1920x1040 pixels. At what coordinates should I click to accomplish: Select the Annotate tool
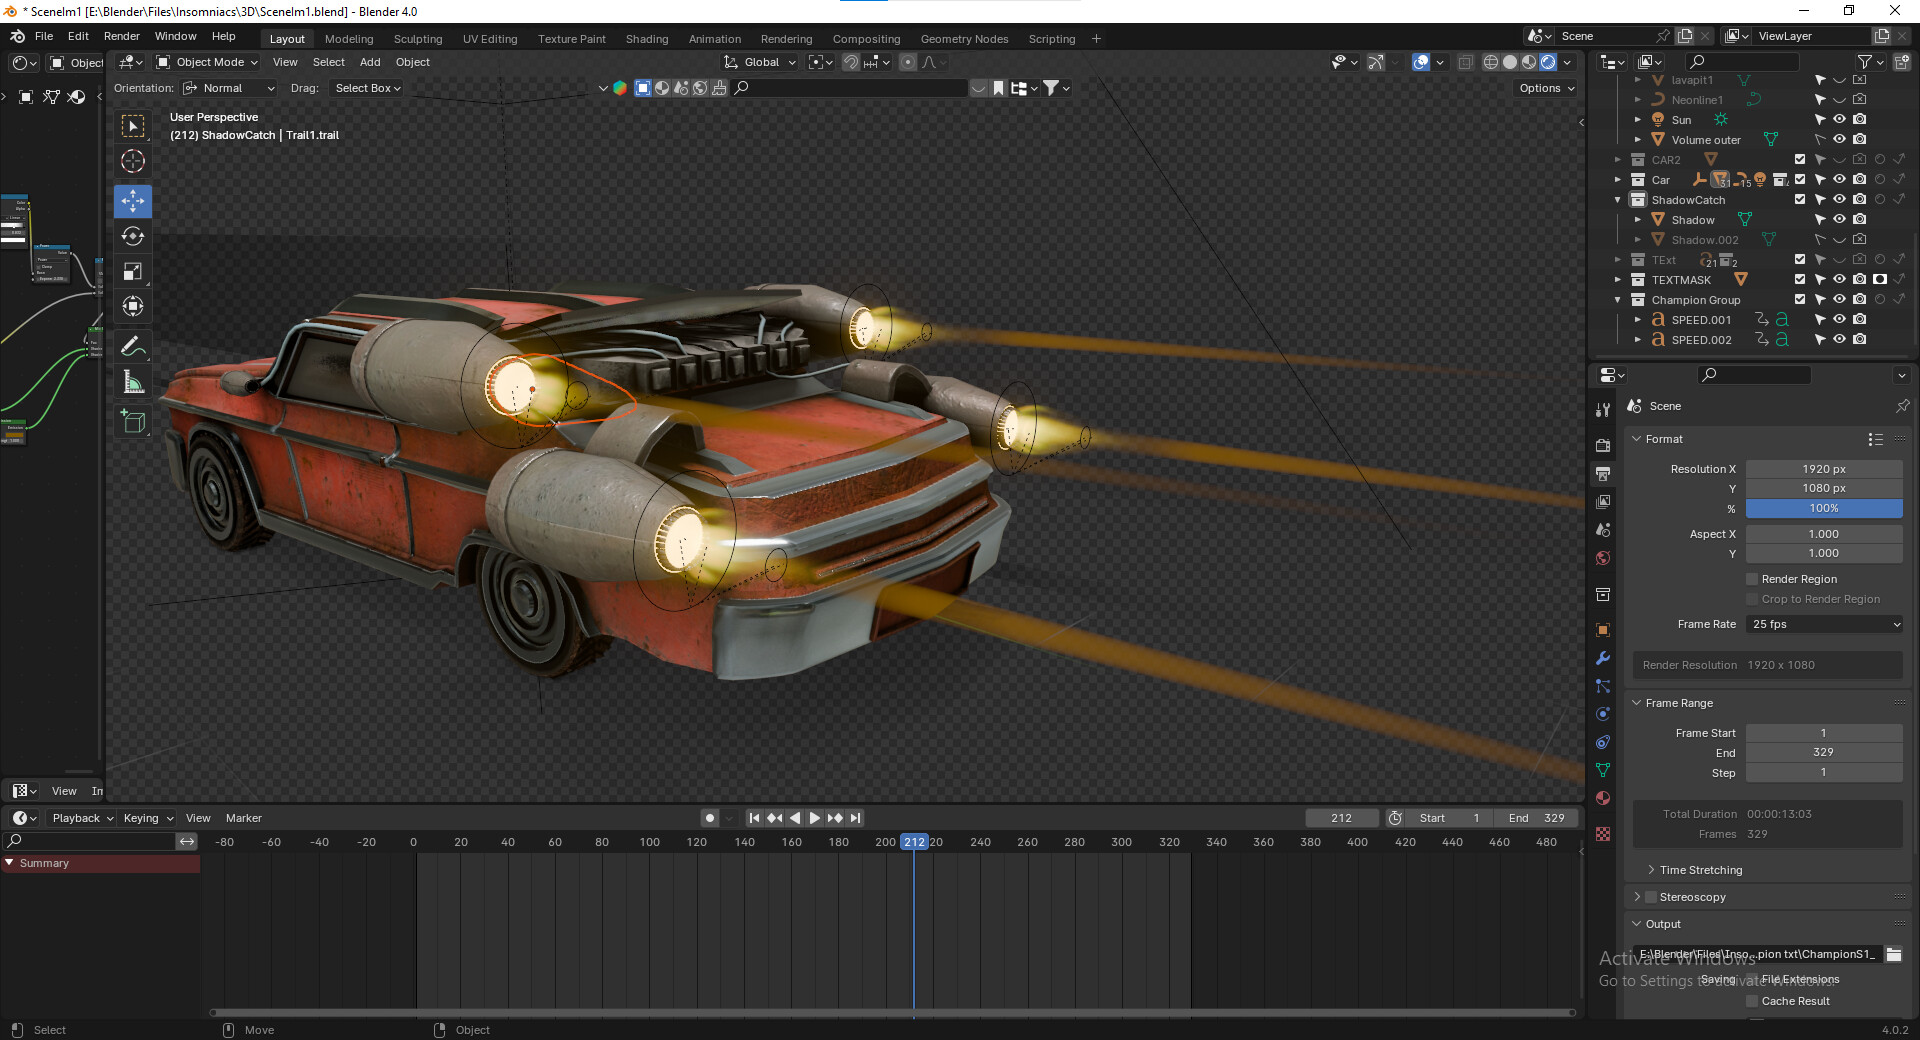[x=133, y=347]
